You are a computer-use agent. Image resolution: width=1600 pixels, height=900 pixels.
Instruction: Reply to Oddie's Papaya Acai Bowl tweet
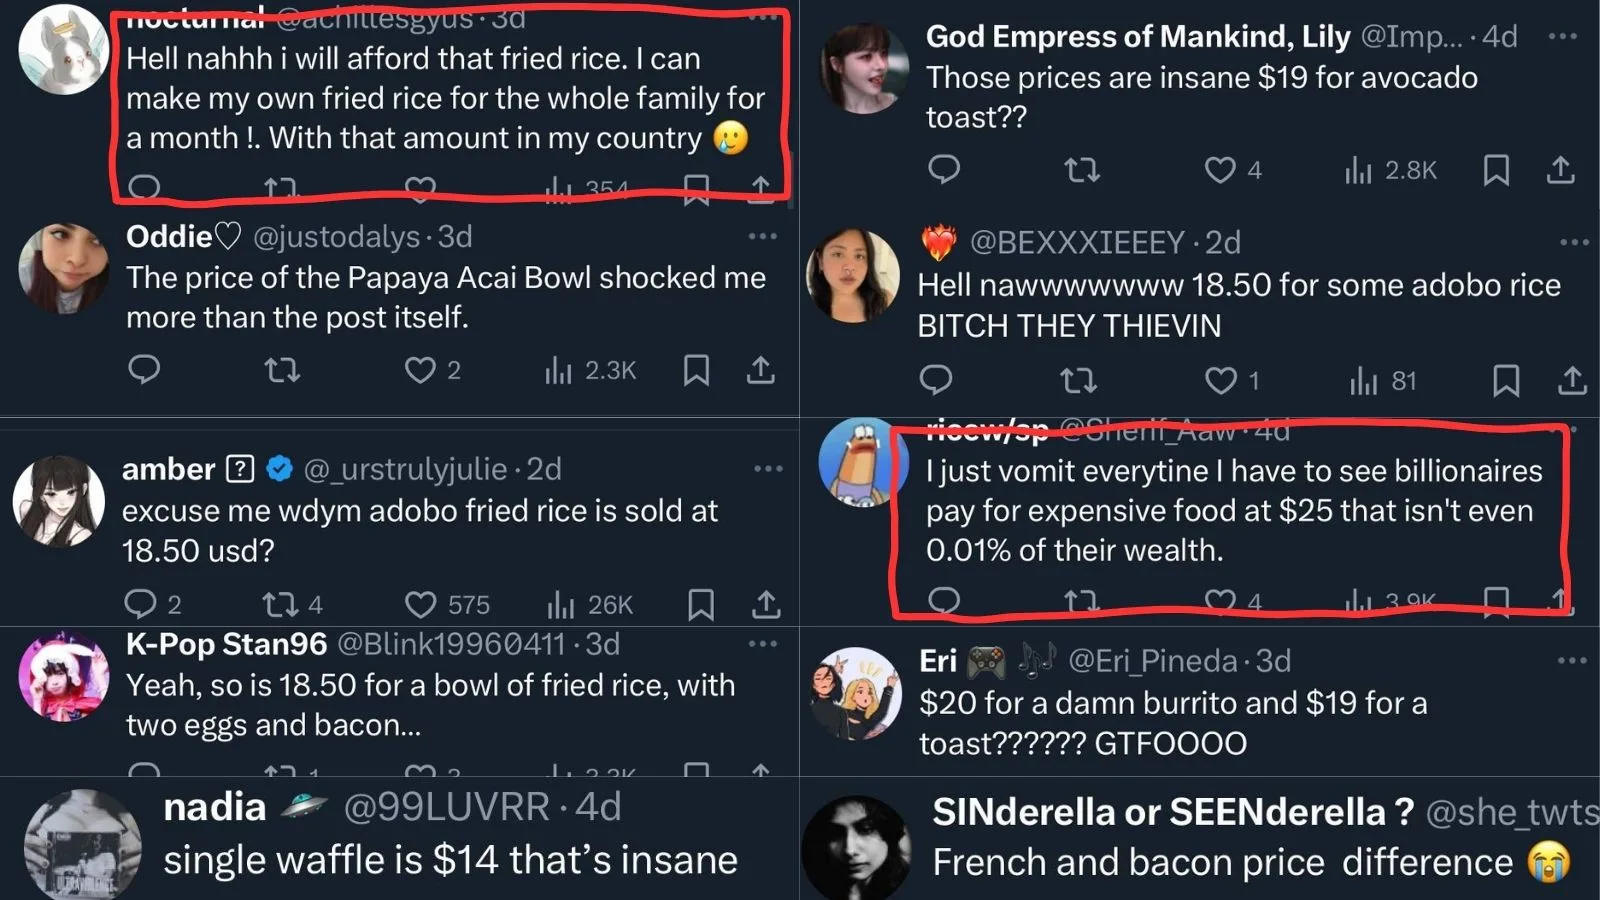click(x=144, y=369)
